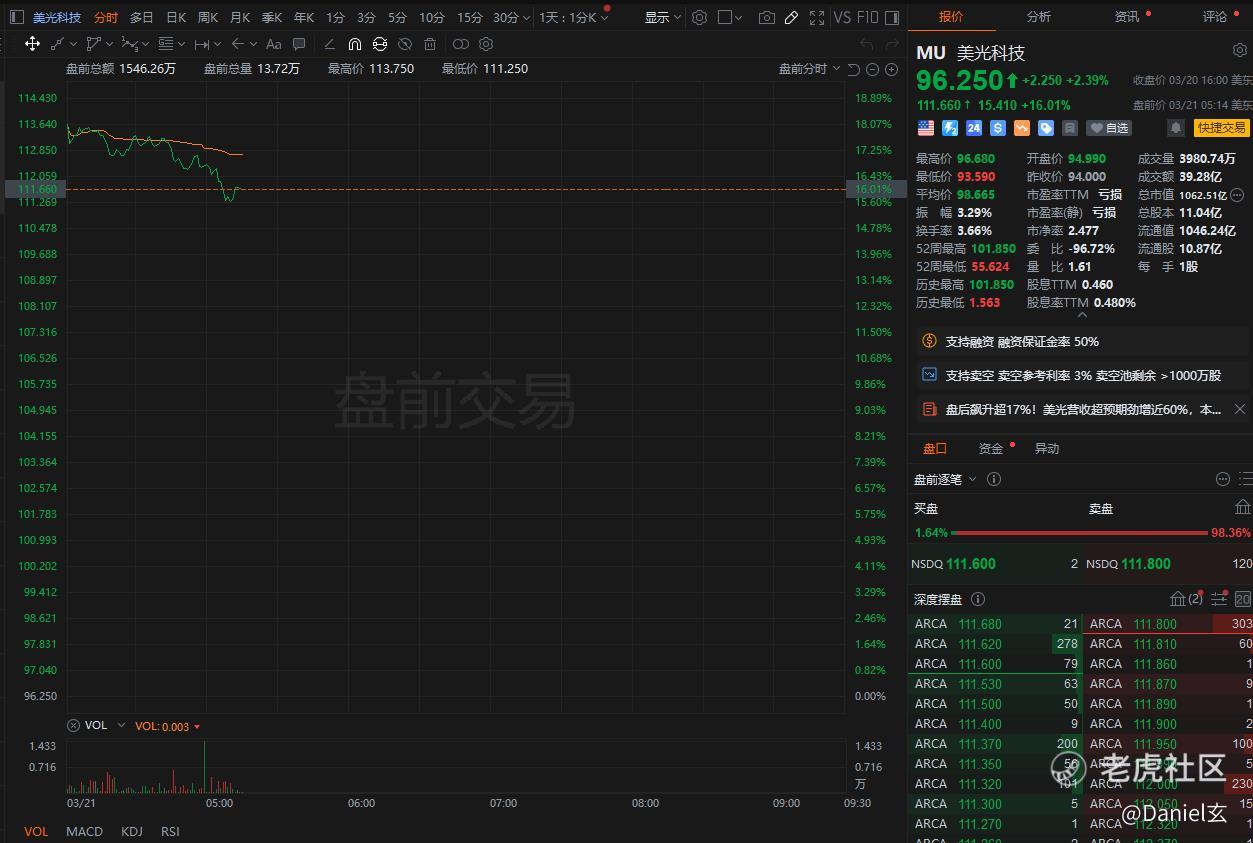Switch to the 异动 tab
Image resolution: width=1253 pixels, height=843 pixels.
click(x=1047, y=448)
